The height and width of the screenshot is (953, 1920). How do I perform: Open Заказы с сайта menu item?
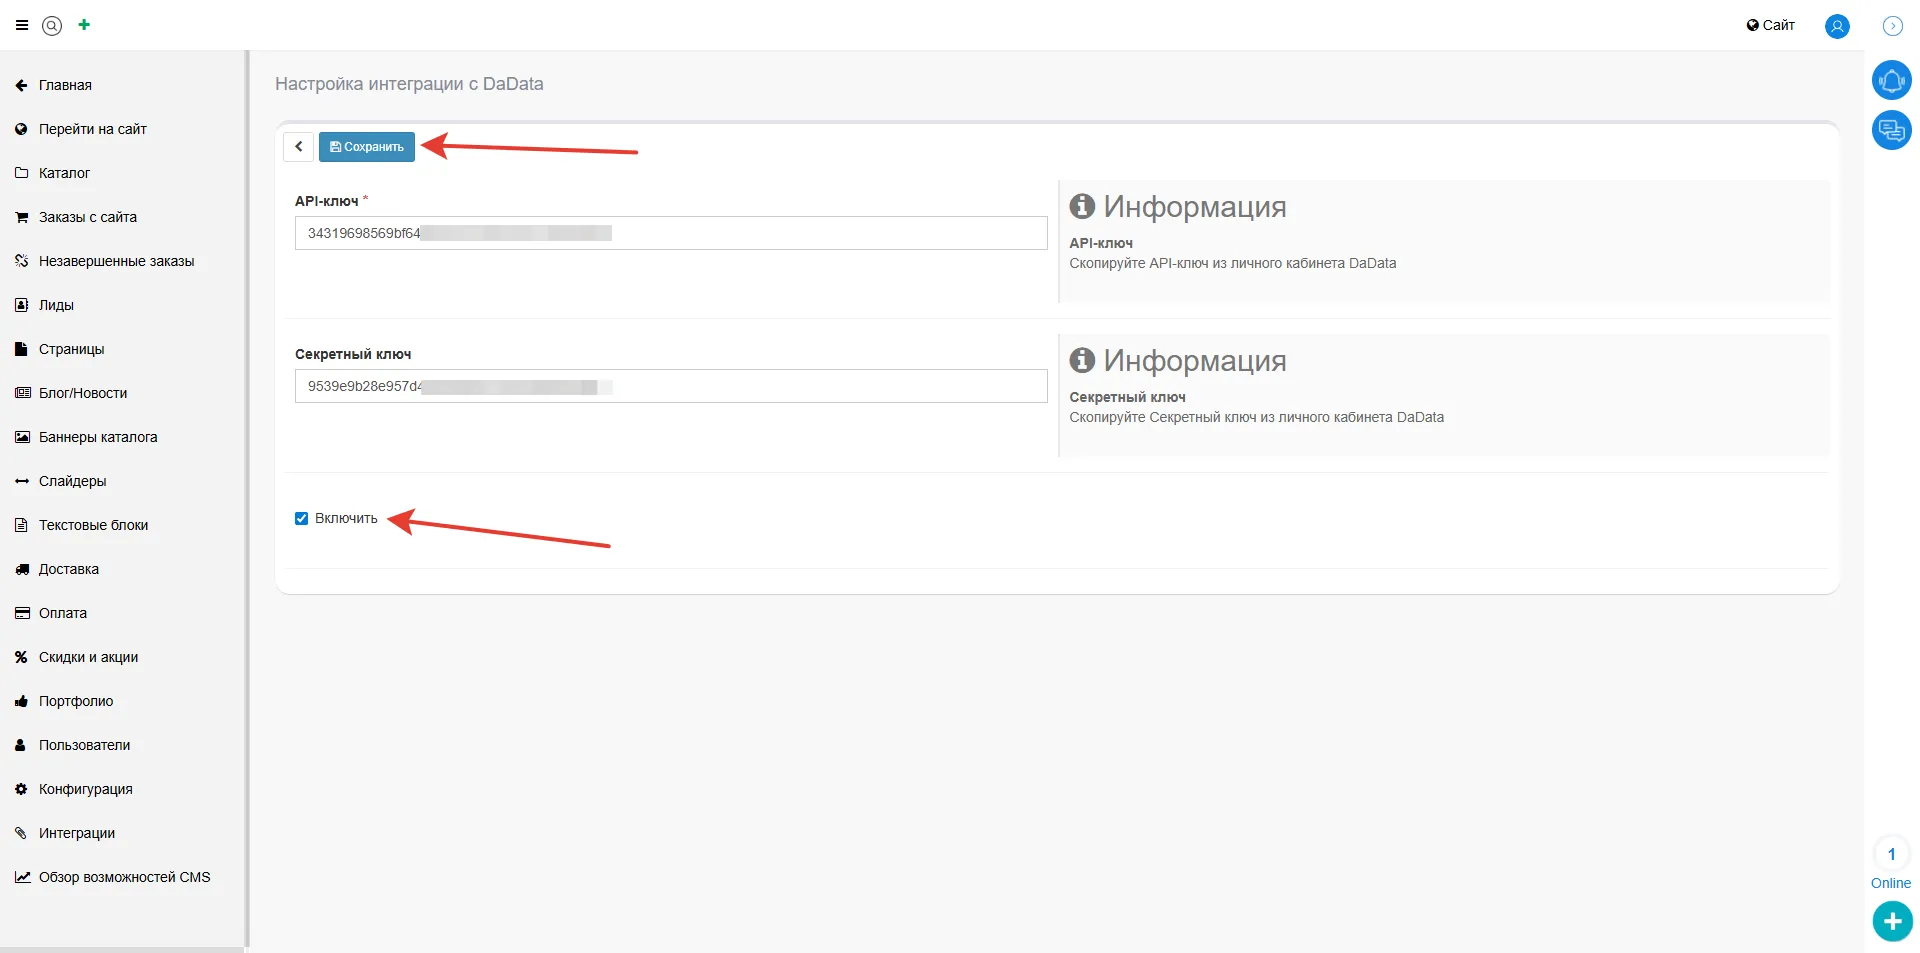87,217
